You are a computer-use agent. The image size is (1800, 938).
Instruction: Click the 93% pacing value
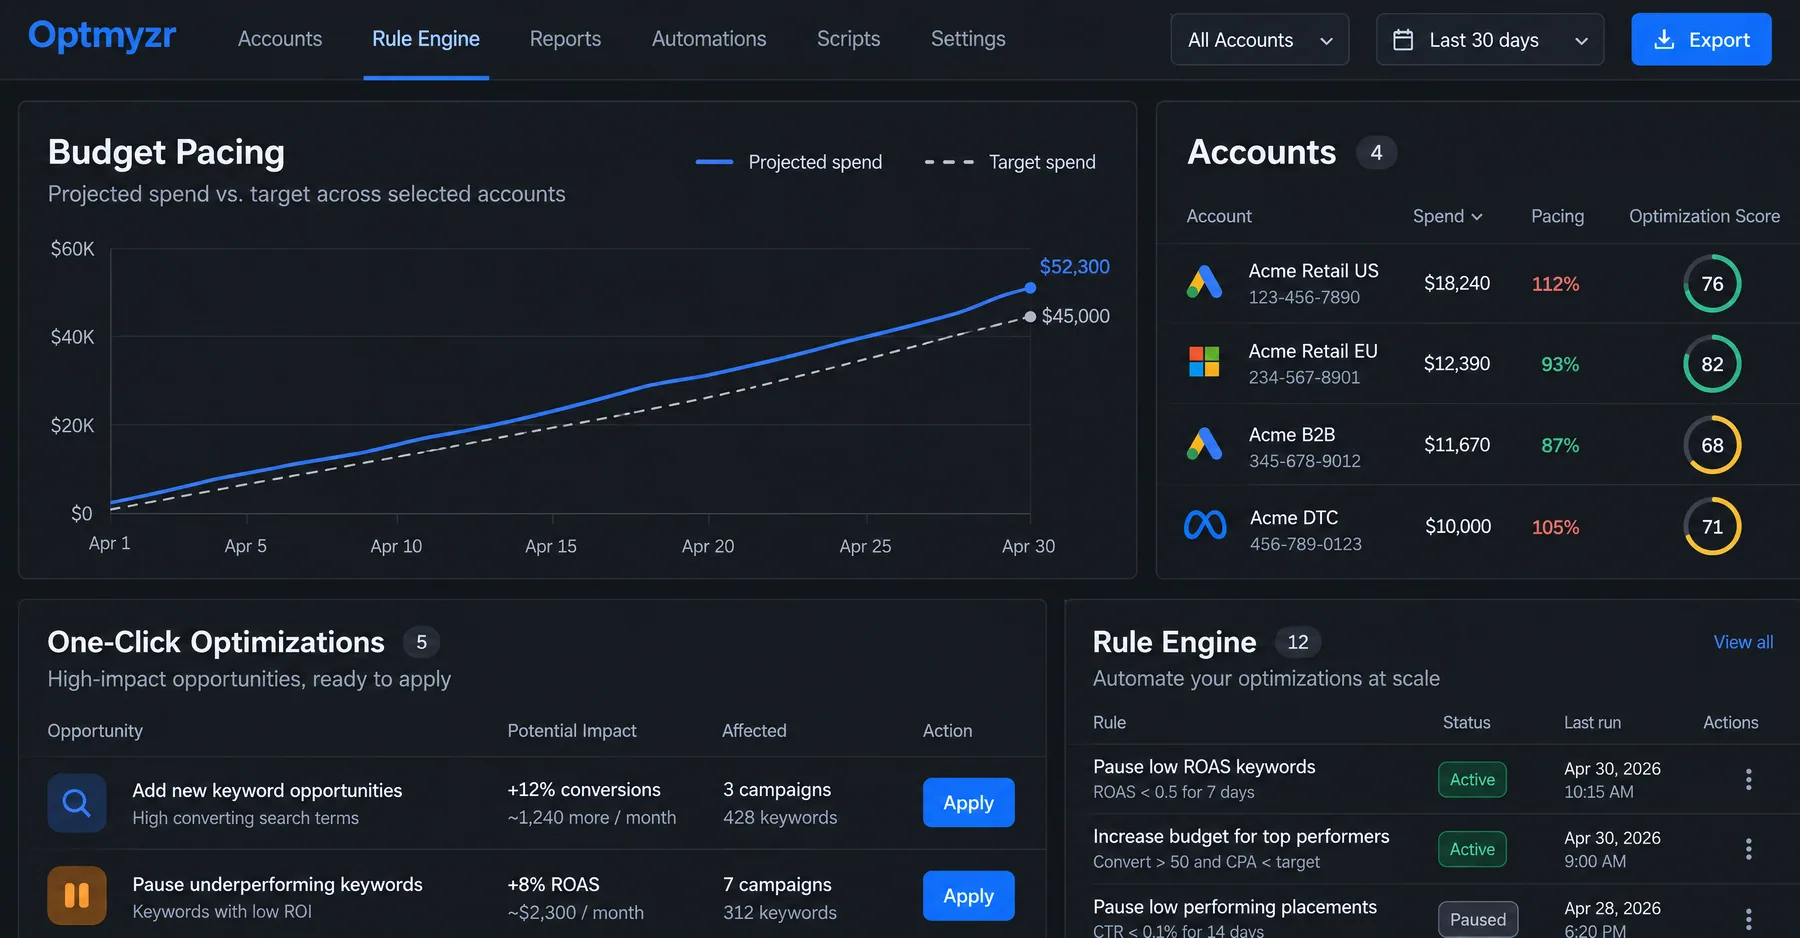(1560, 364)
